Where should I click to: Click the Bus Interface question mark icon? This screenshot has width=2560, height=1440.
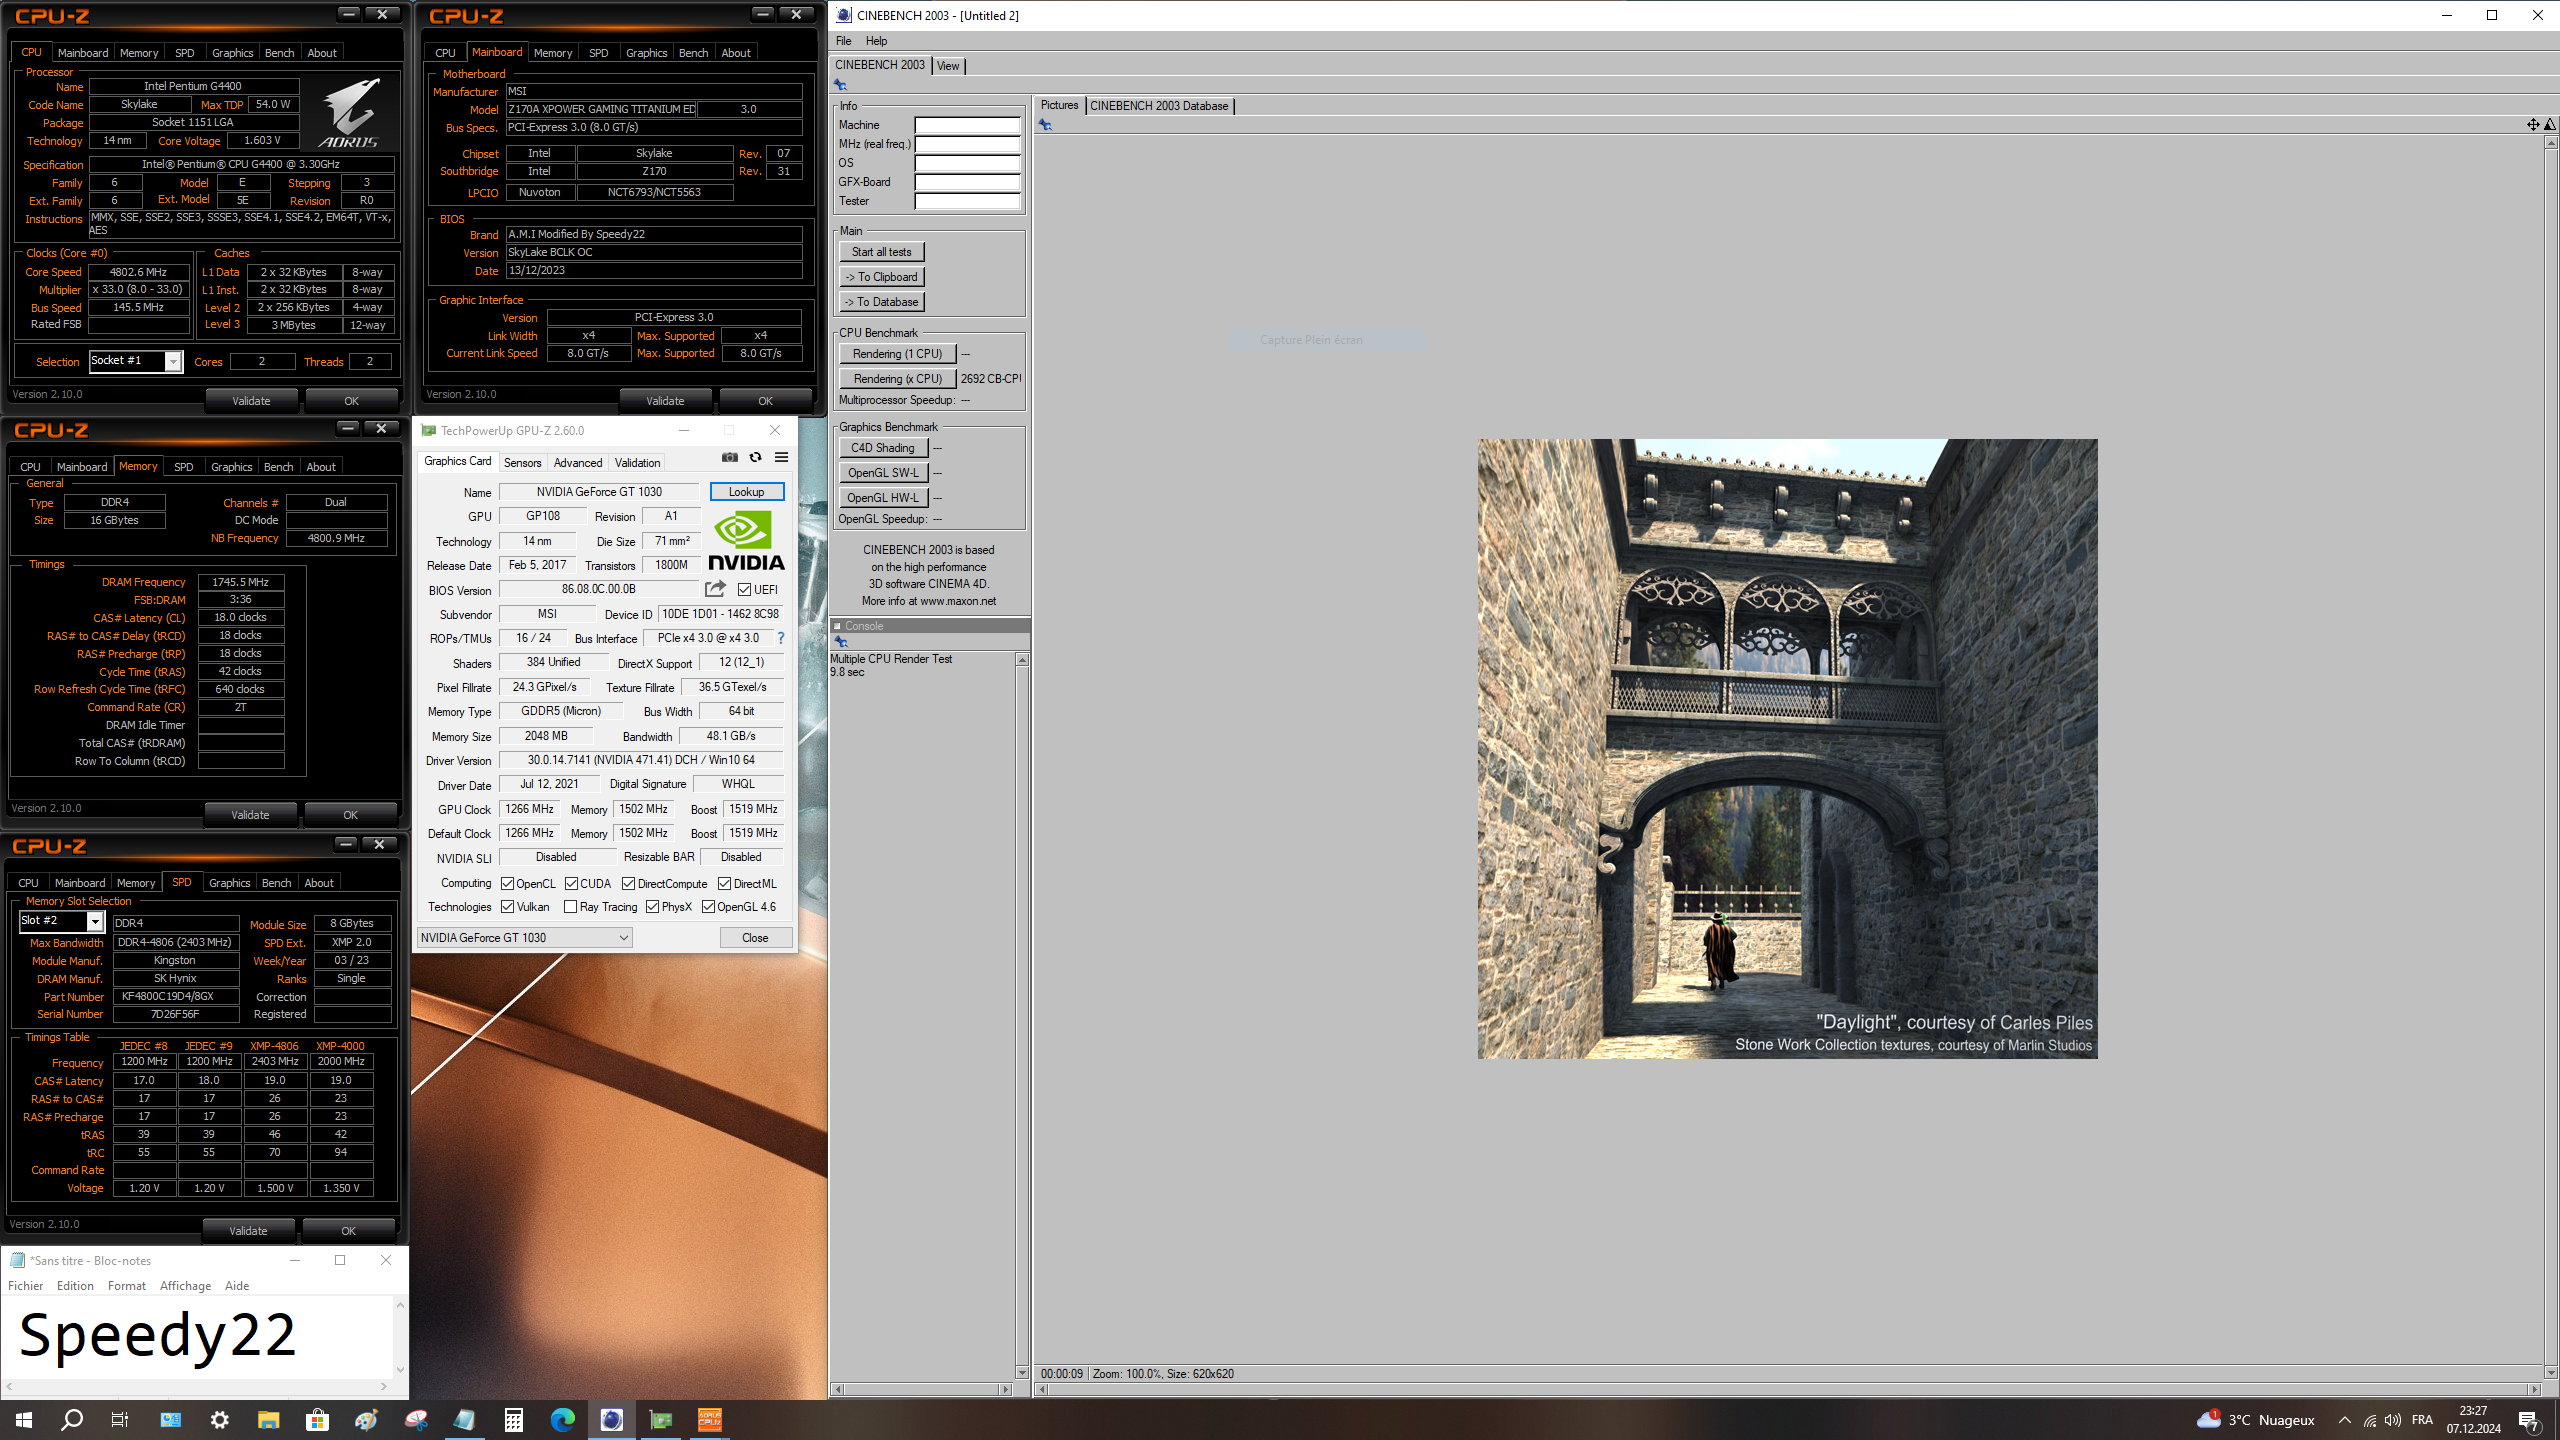tap(781, 638)
